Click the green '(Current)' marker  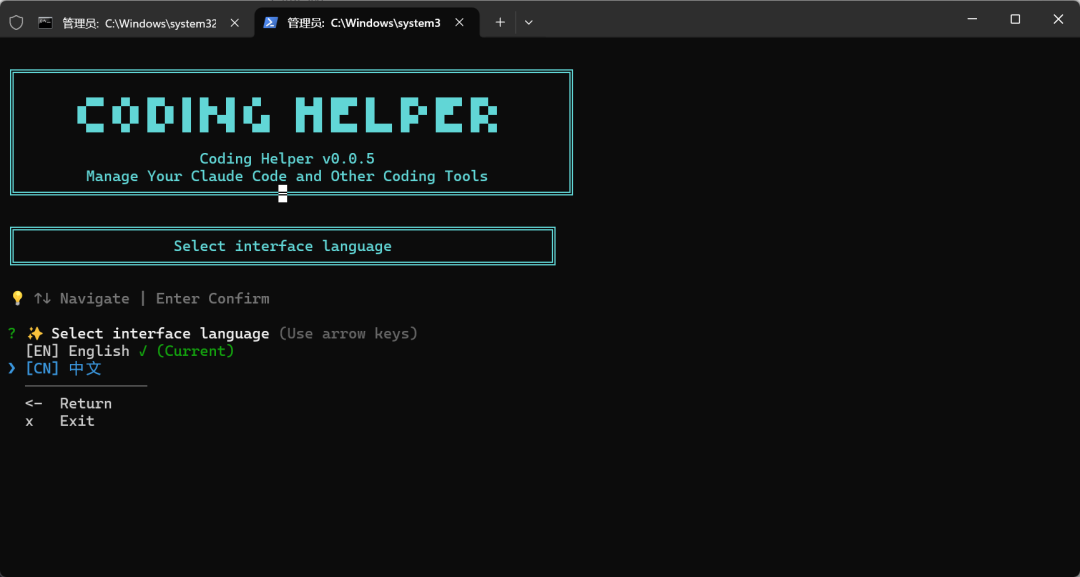pos(196,351)
